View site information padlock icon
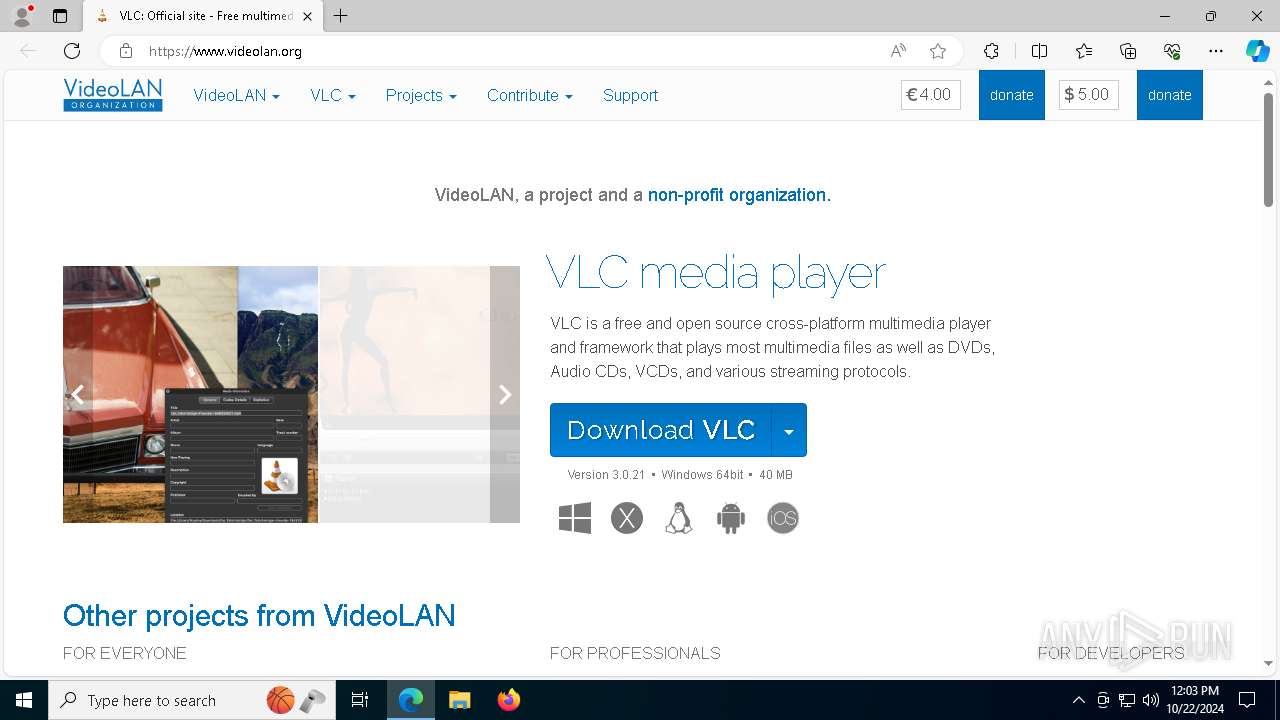This screenshot has height=720, width=1280. click(125, 51)
